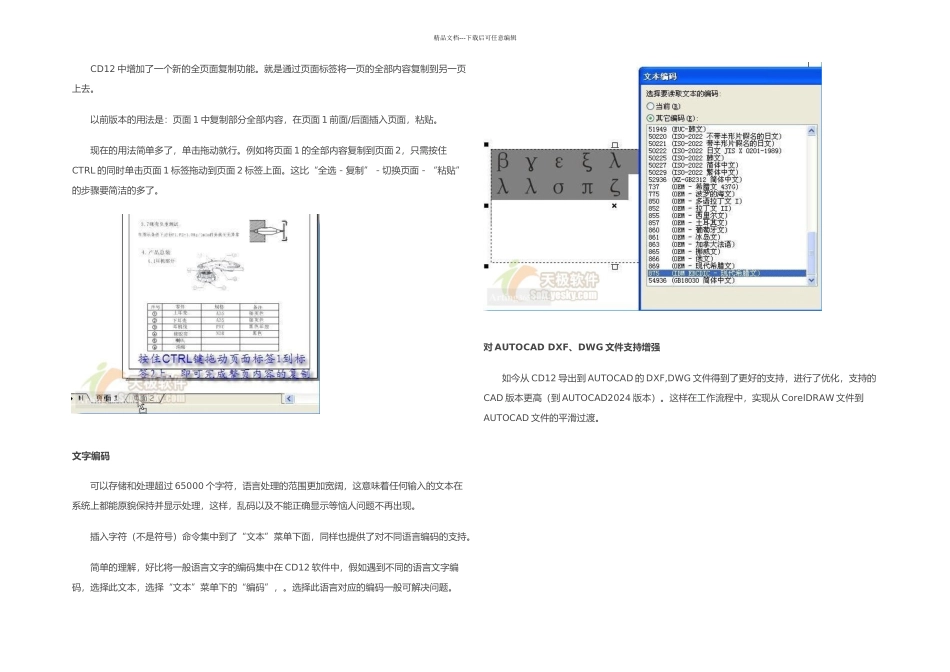This screenshot has width=950, height=672.
Task: Choose encoding 869 OEM 现代希腊文
Action: pos(726,266)
